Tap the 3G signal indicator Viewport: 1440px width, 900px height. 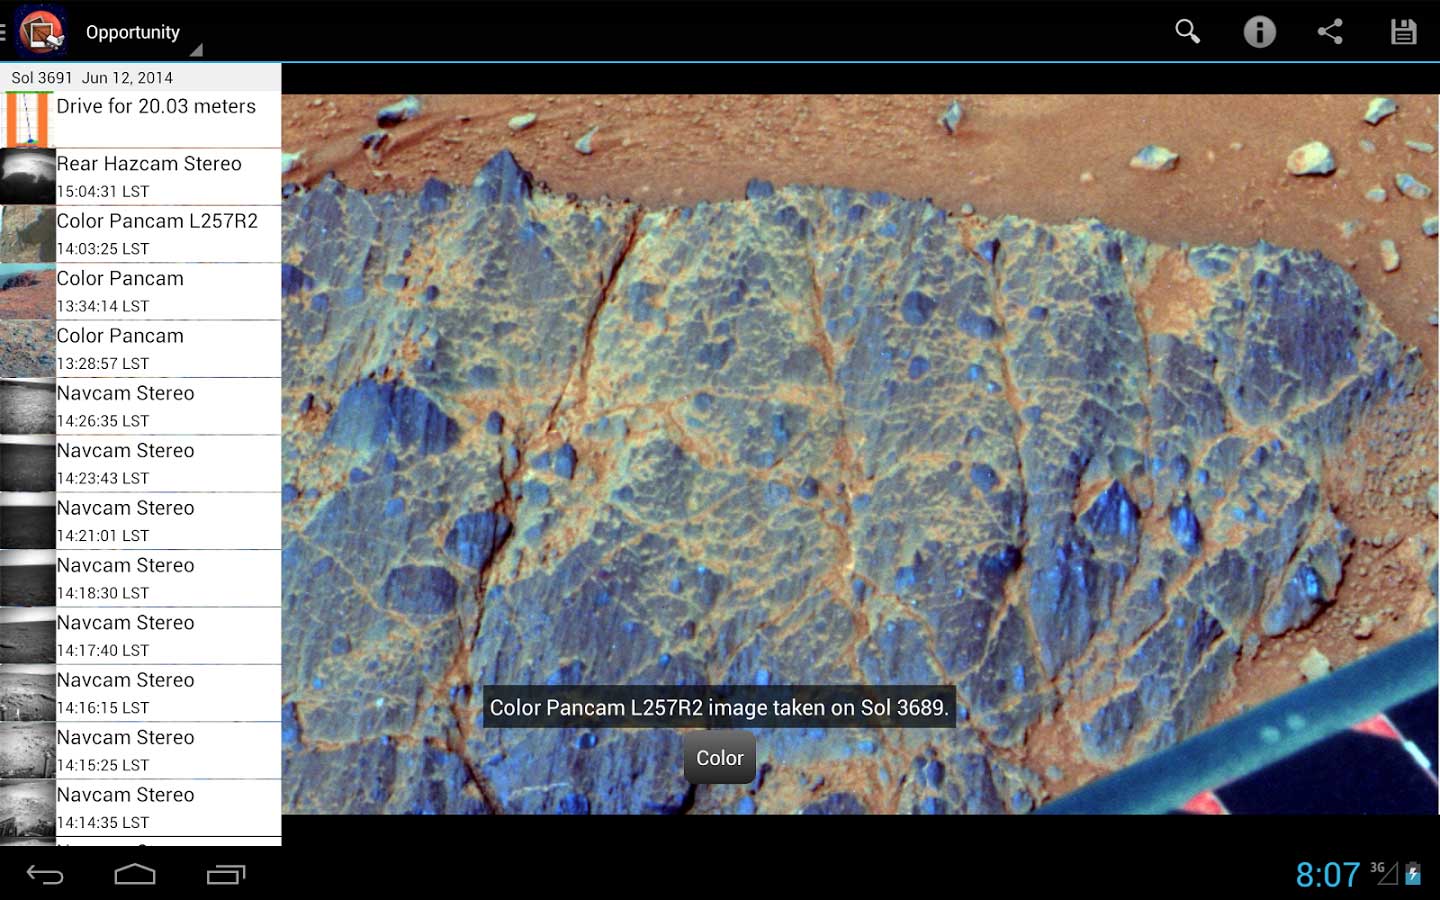(x=1383, y=873)
